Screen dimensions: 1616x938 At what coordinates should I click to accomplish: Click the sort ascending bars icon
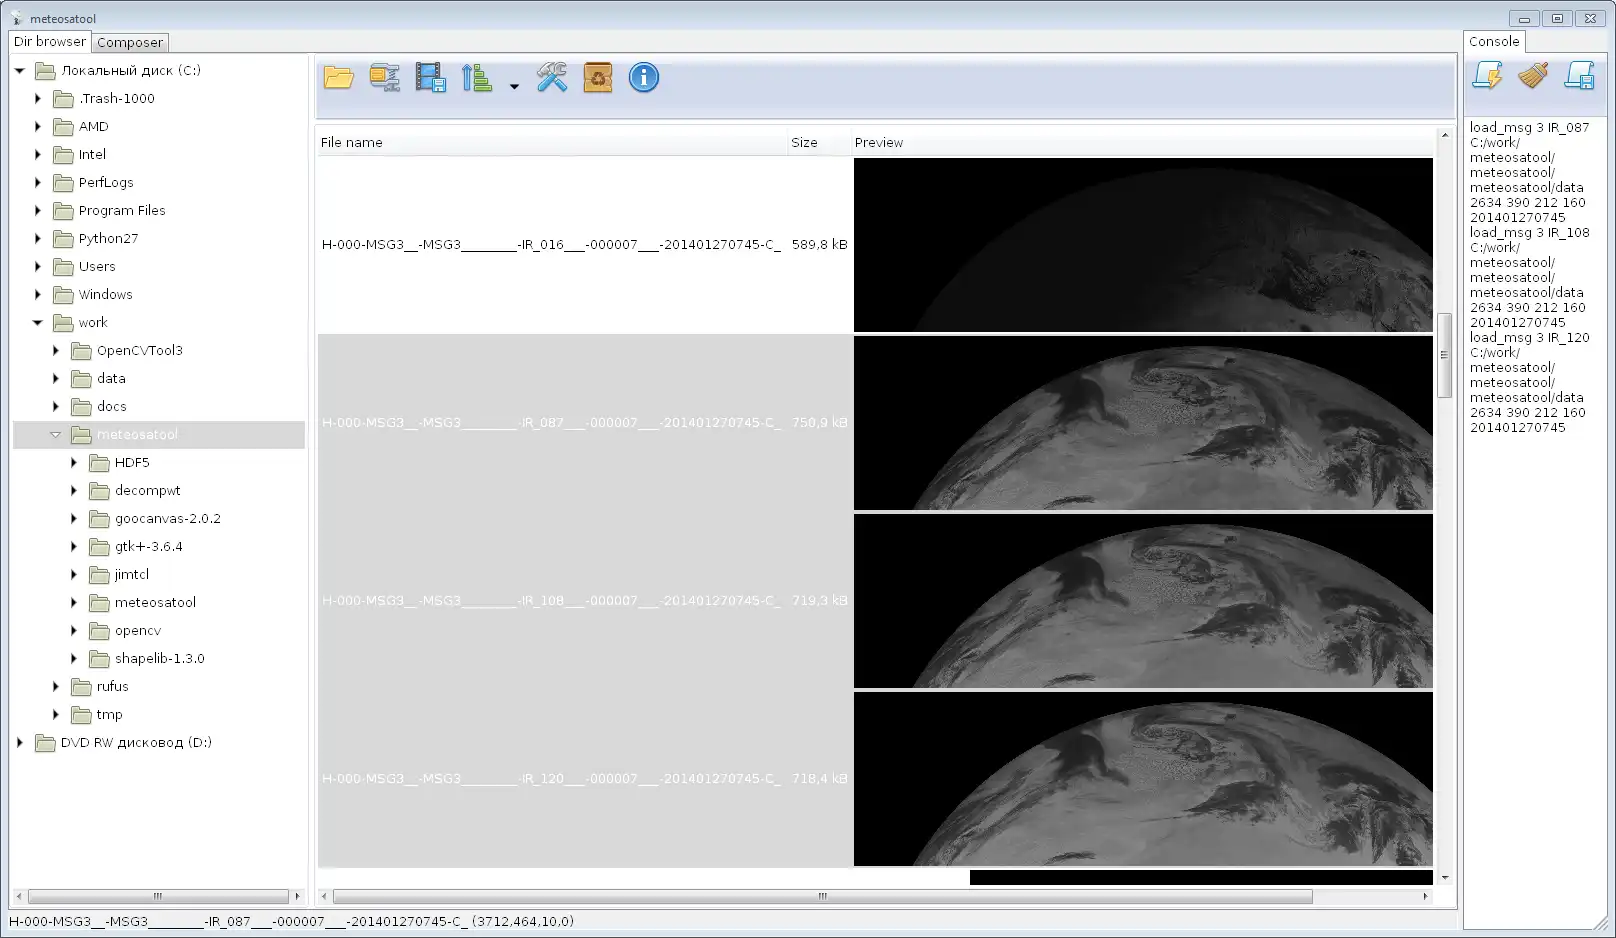coord(477,78)
